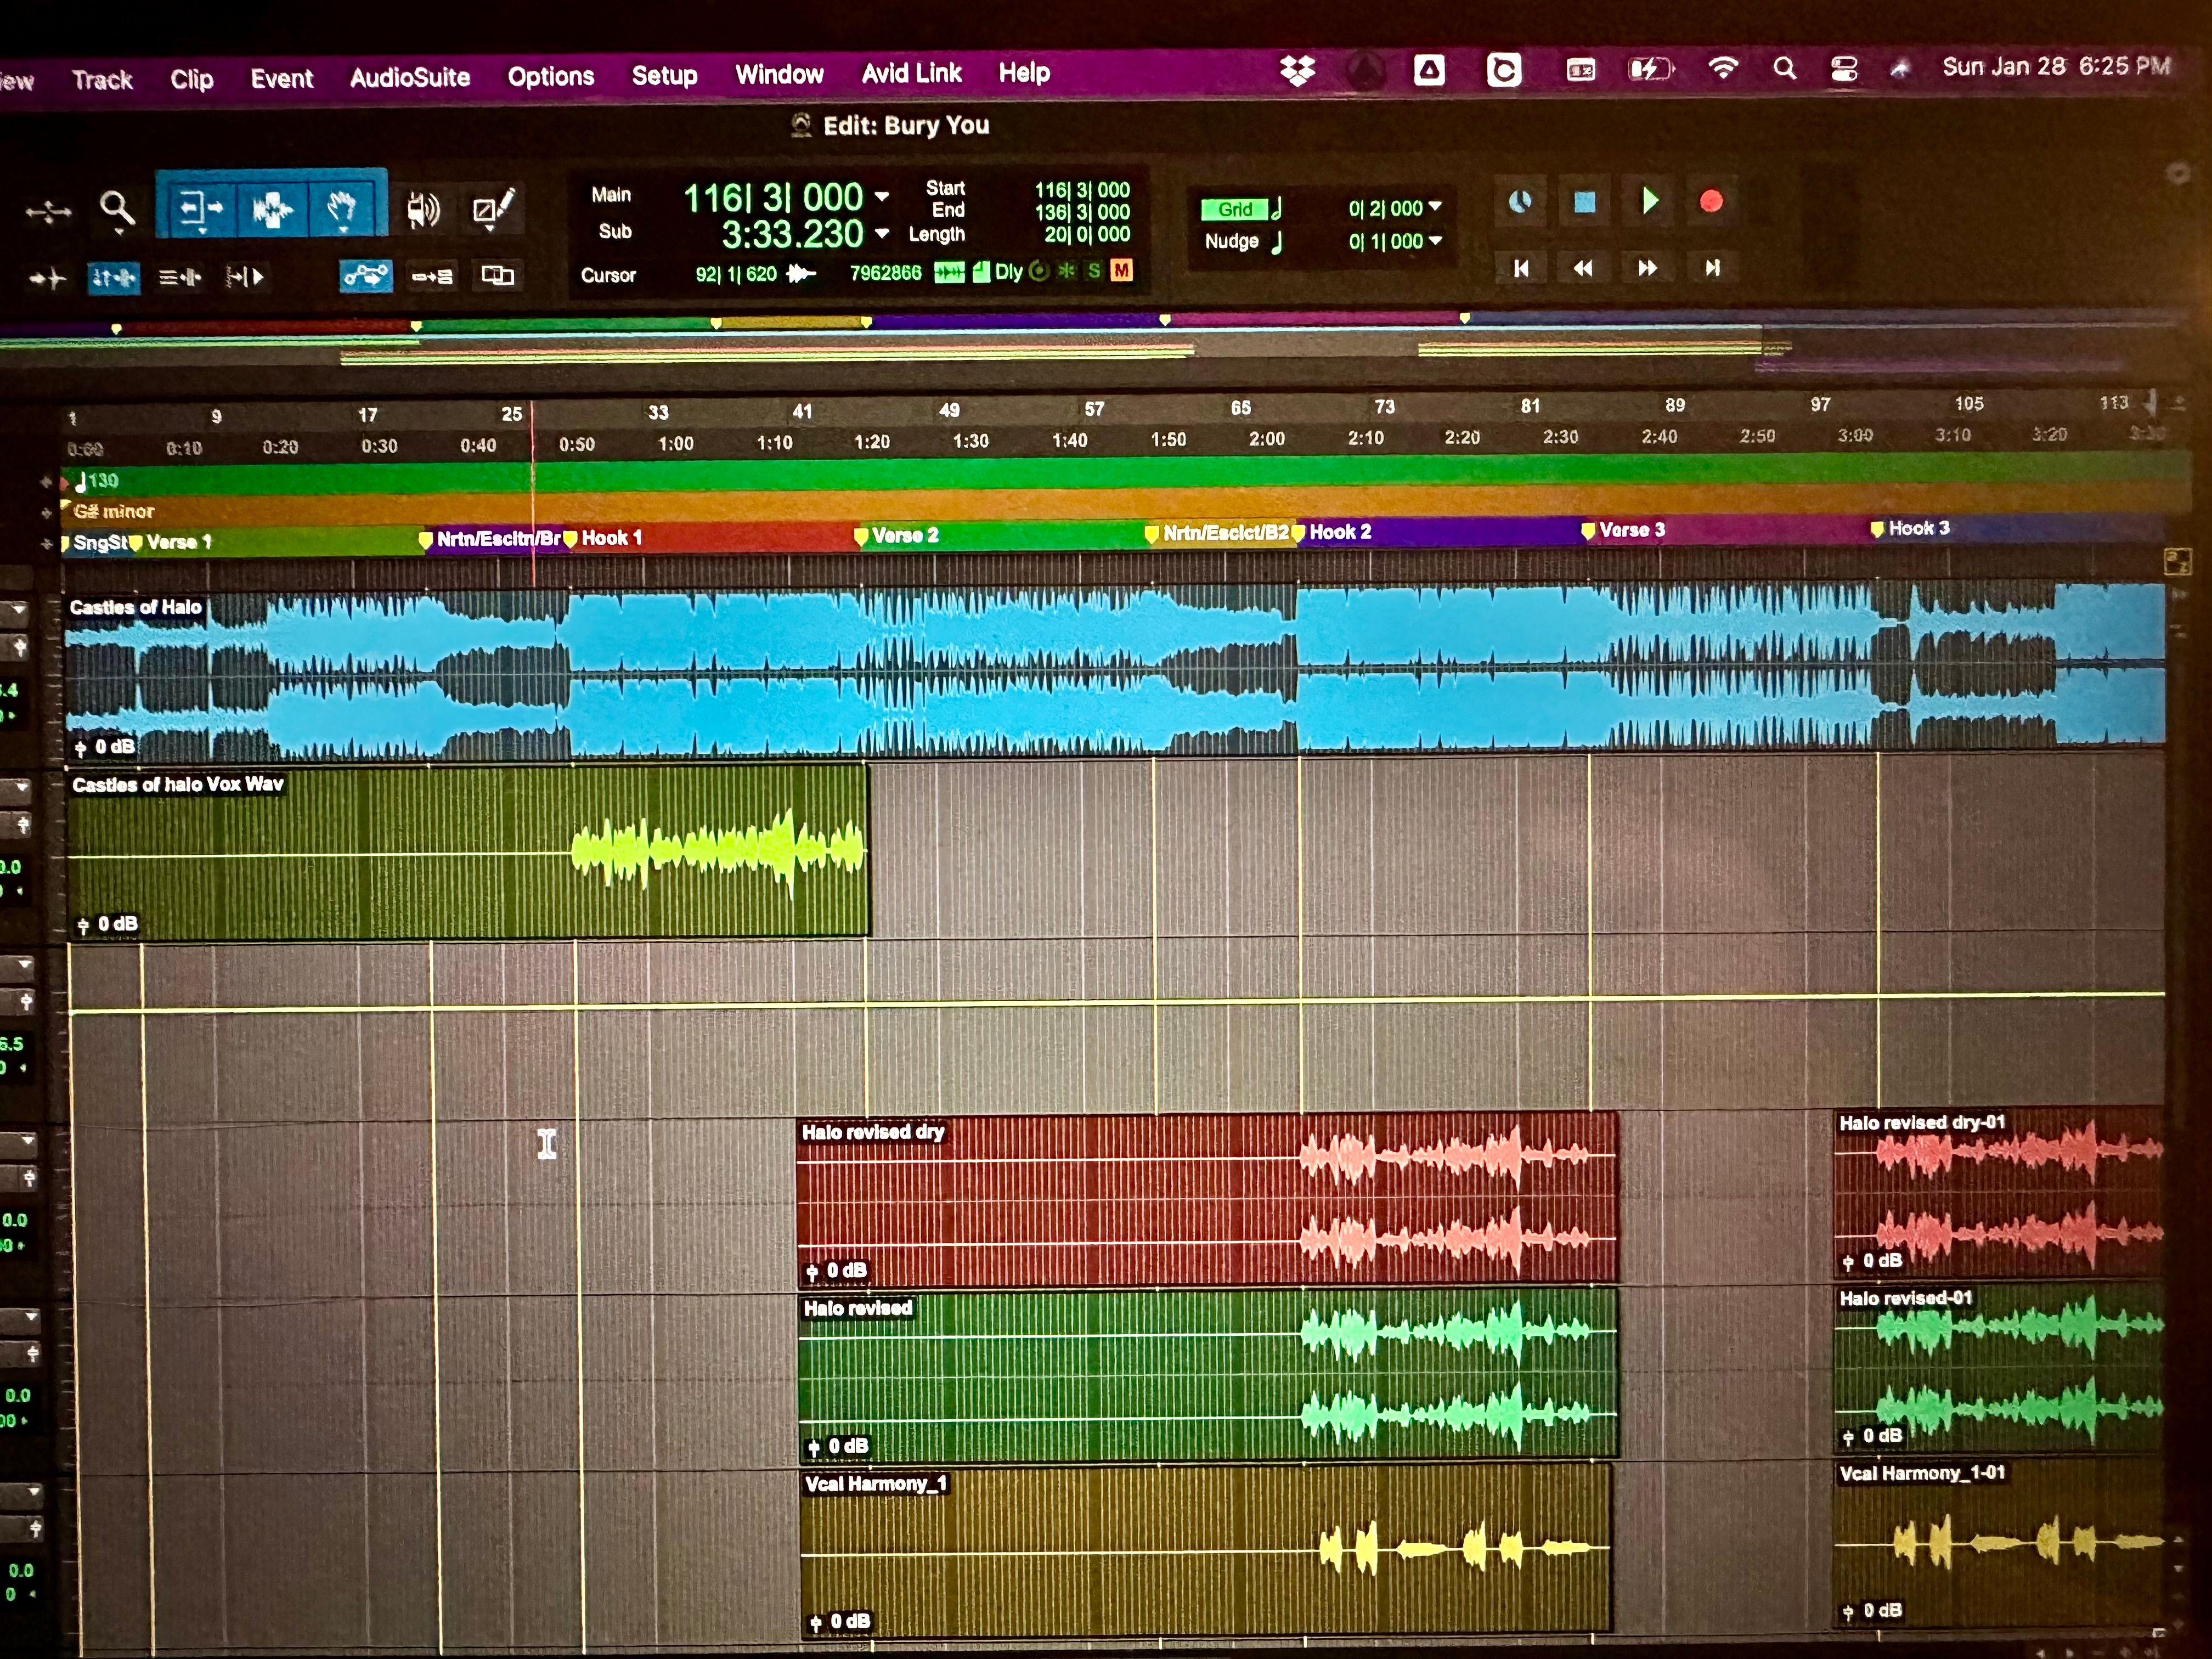Select the Halo revised dry clip
The width and height of the screenshot is (2212, 1659).
1207,1198
